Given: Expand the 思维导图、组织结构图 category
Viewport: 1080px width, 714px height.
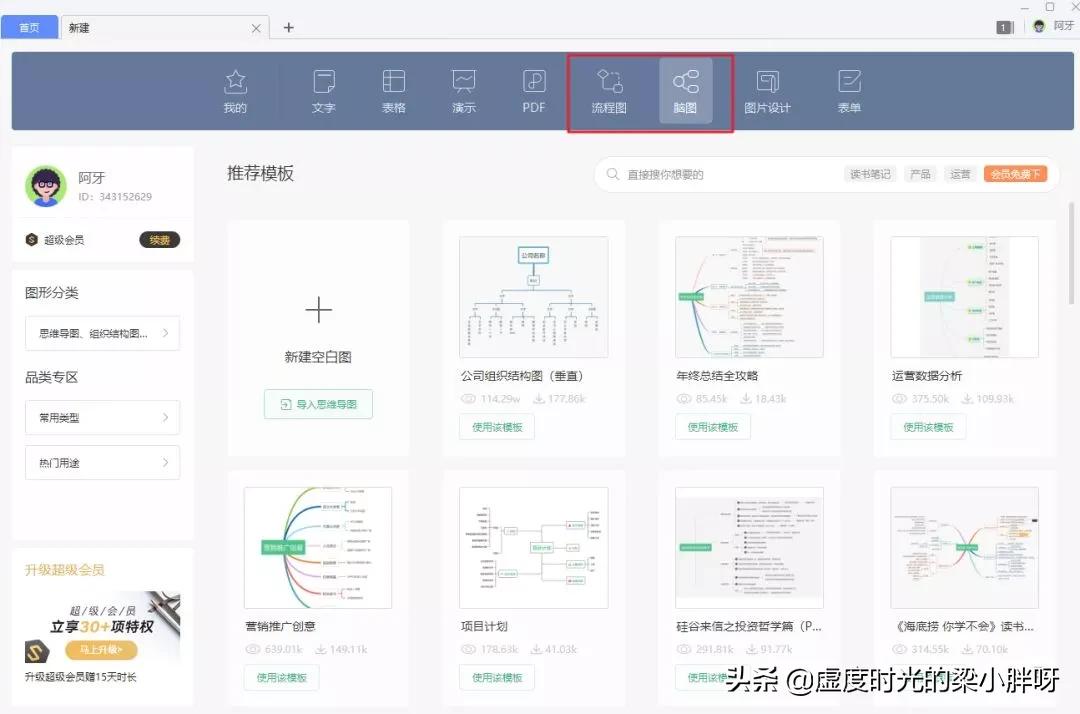Looking at the screenshot, I should 103,332.
